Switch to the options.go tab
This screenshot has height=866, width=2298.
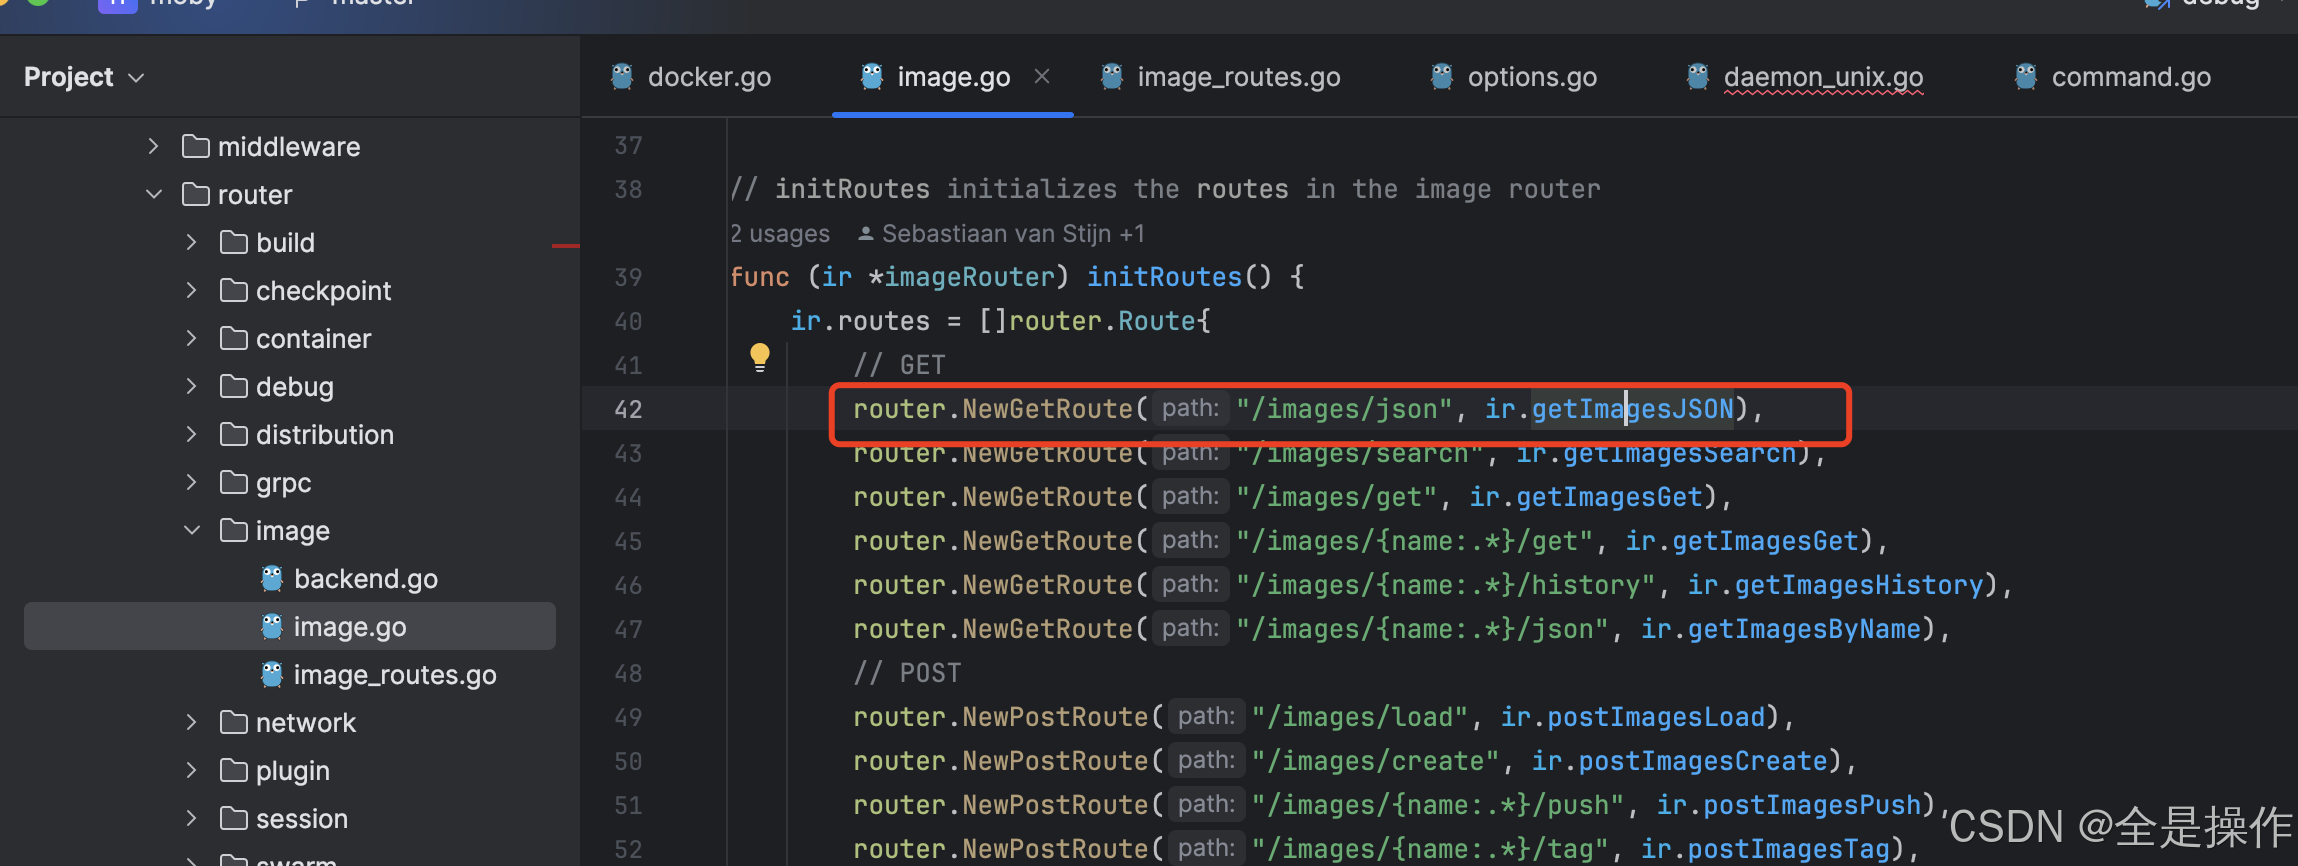point(1514,77)
